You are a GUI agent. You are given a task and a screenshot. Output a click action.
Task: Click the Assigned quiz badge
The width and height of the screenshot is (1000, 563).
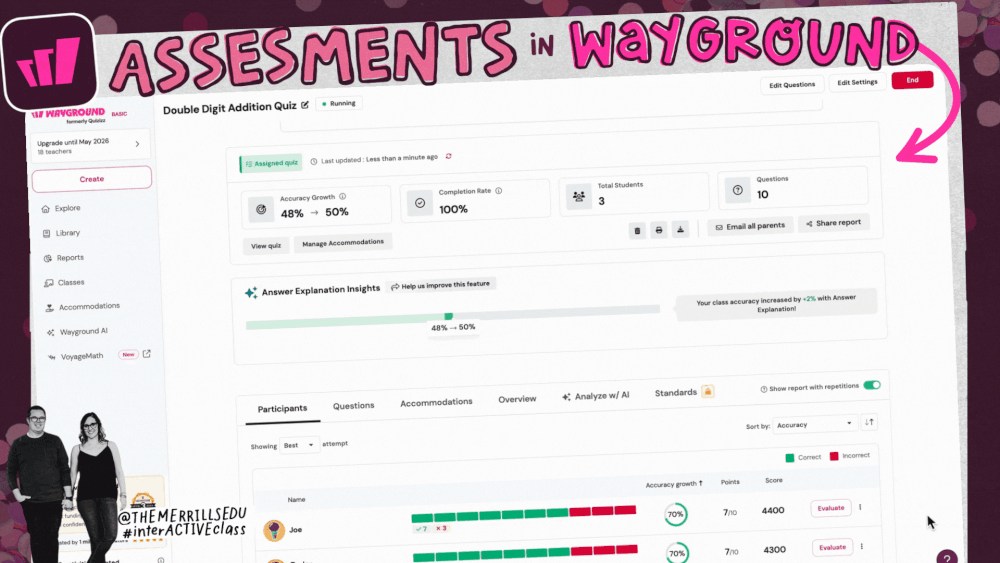point(272,163)
